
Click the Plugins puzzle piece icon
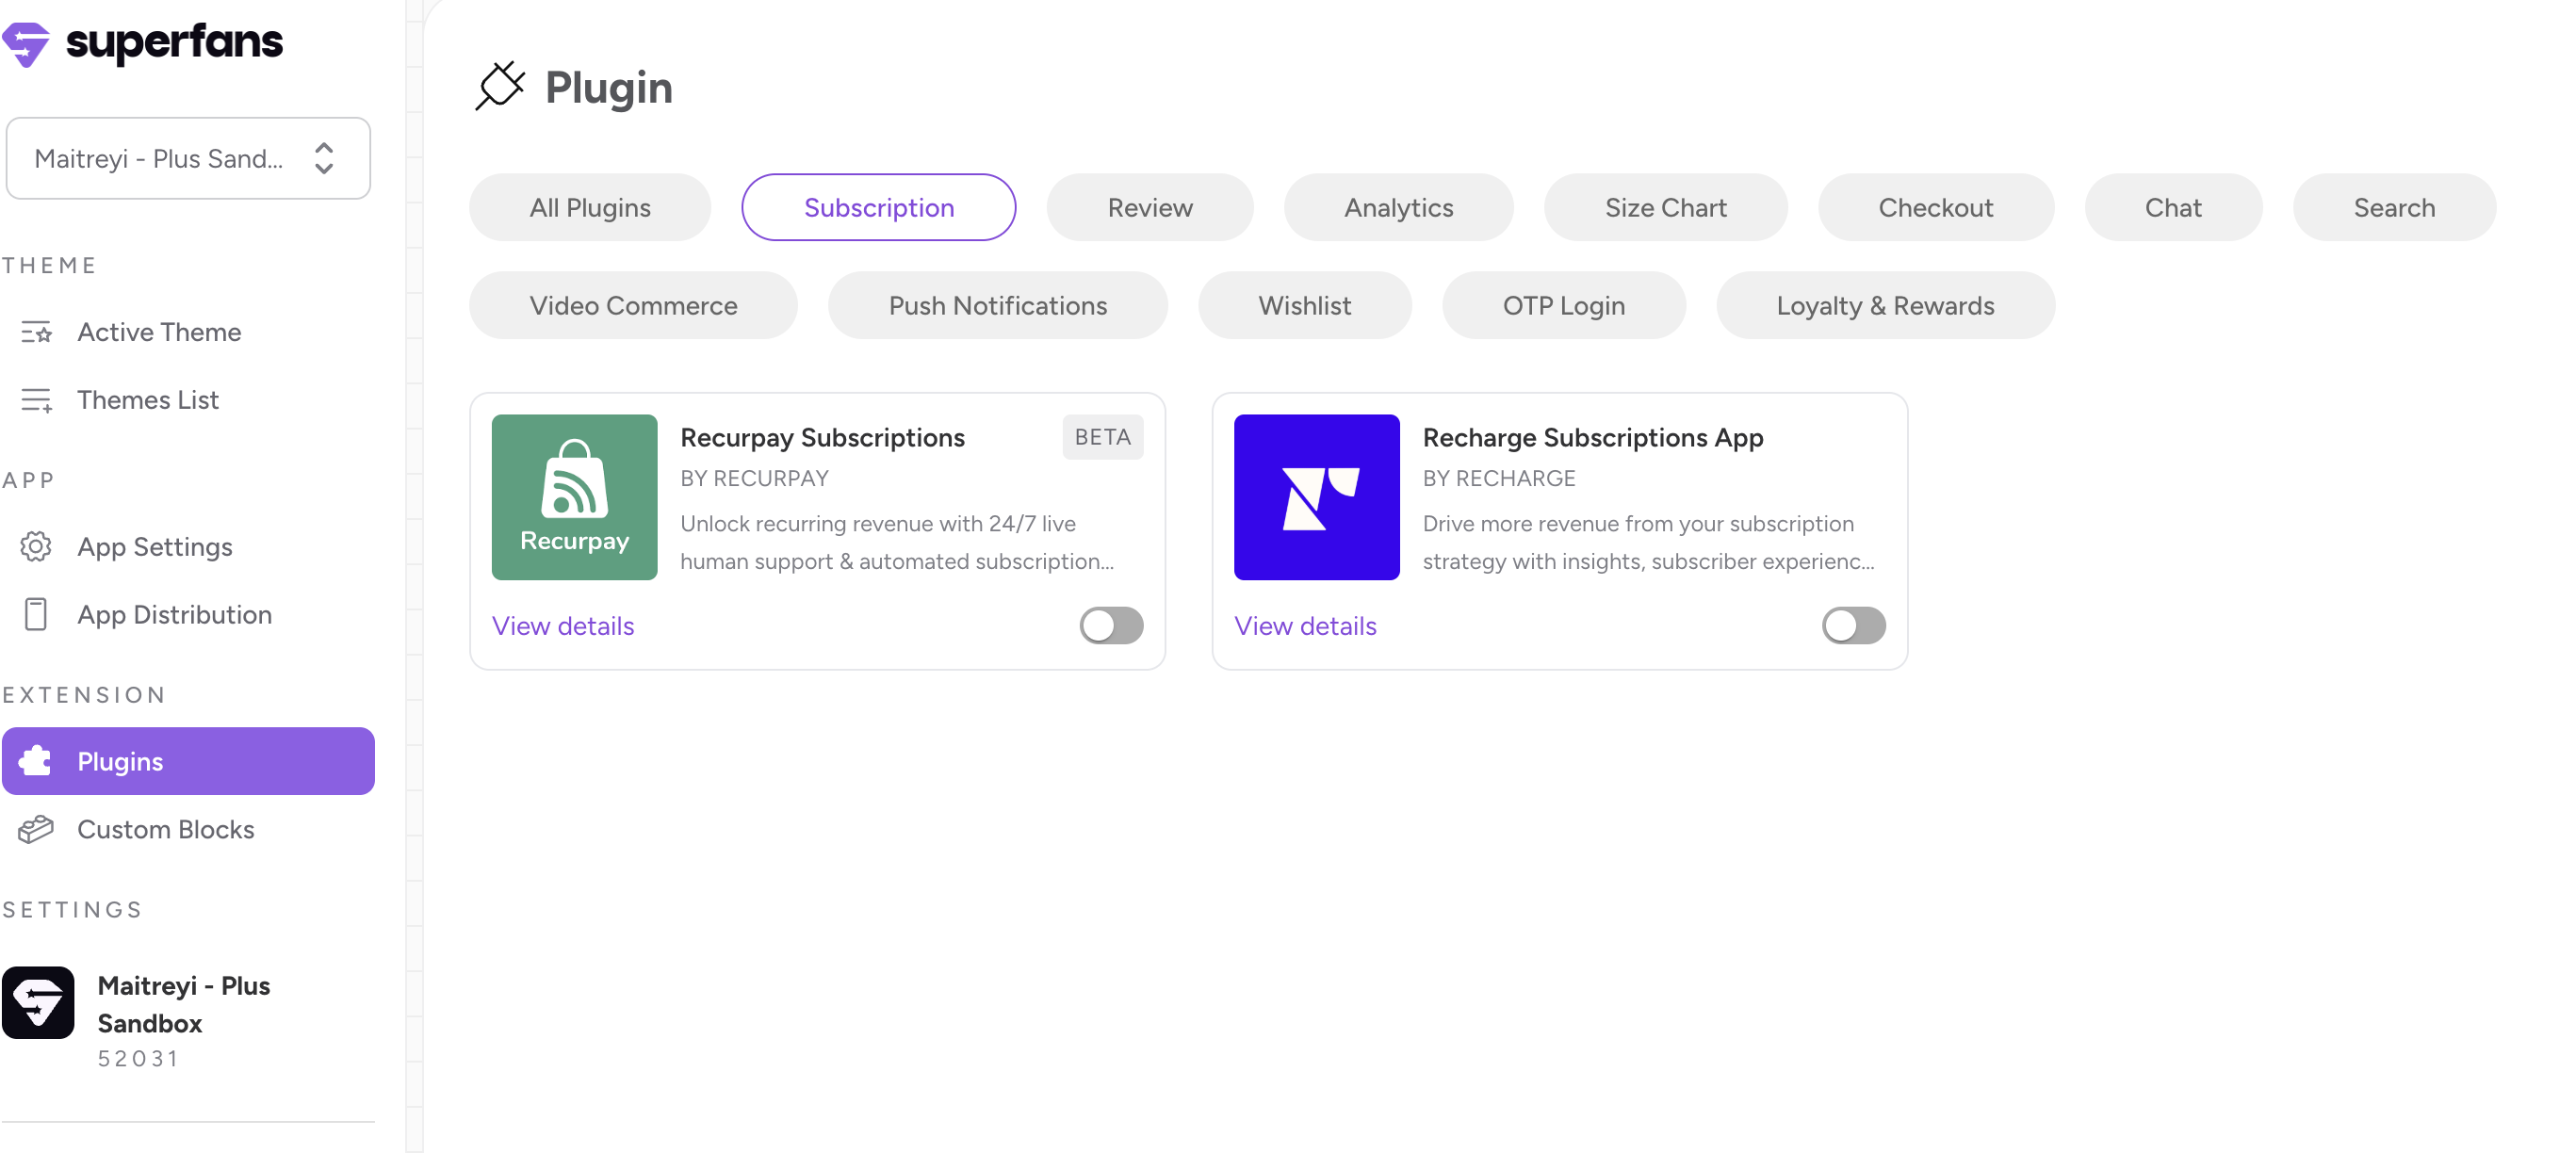36,761
